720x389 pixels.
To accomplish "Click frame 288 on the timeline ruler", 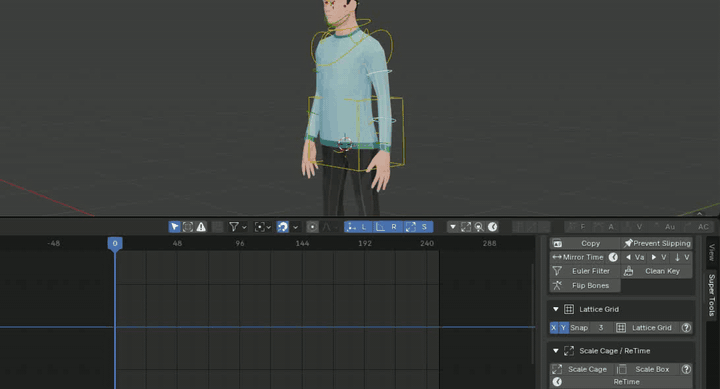I will [489, 243].
